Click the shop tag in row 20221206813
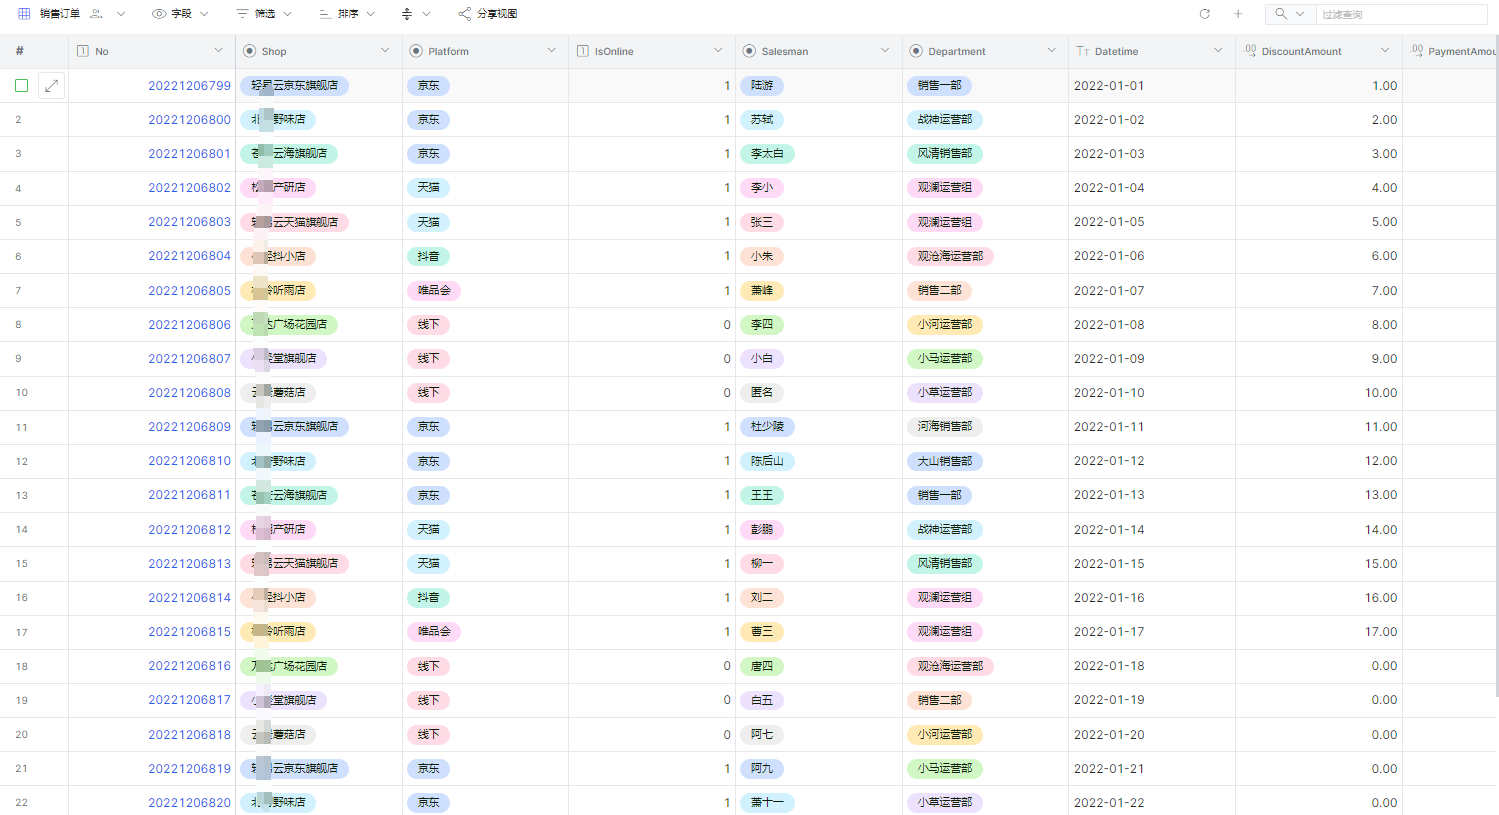This screenshot has height=815, width=1499. click(x=294, y=564)
